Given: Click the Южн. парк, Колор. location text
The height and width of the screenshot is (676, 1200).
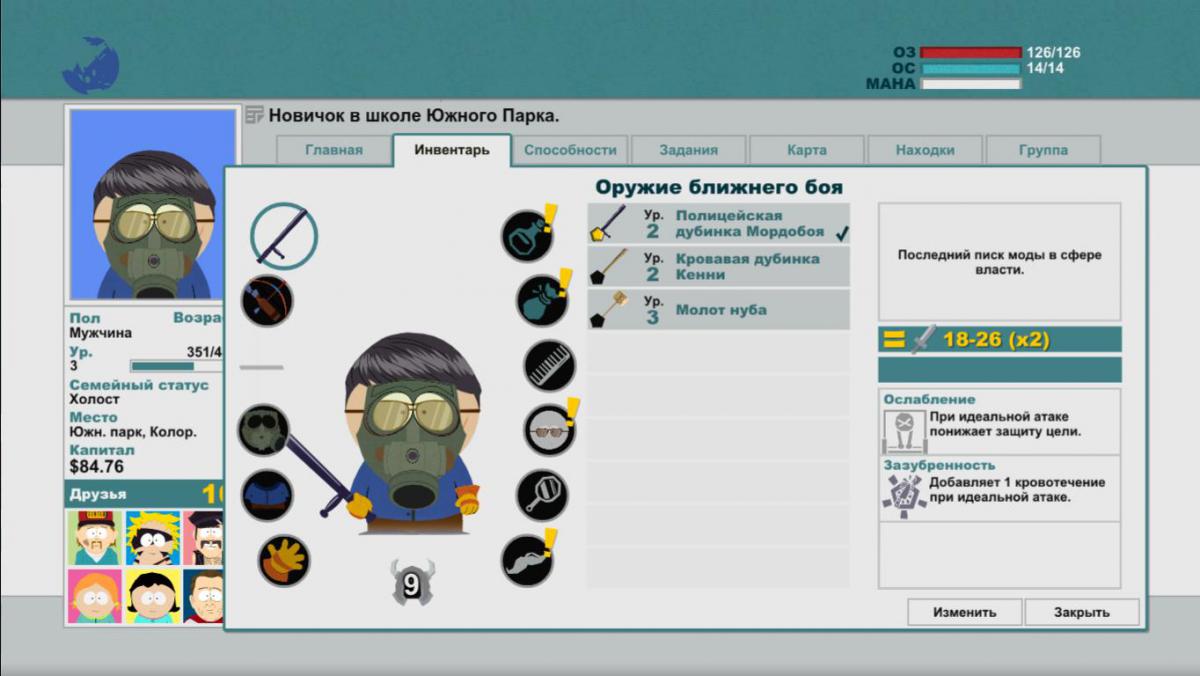Looking at the screenshot, I should tap(133, 432).
